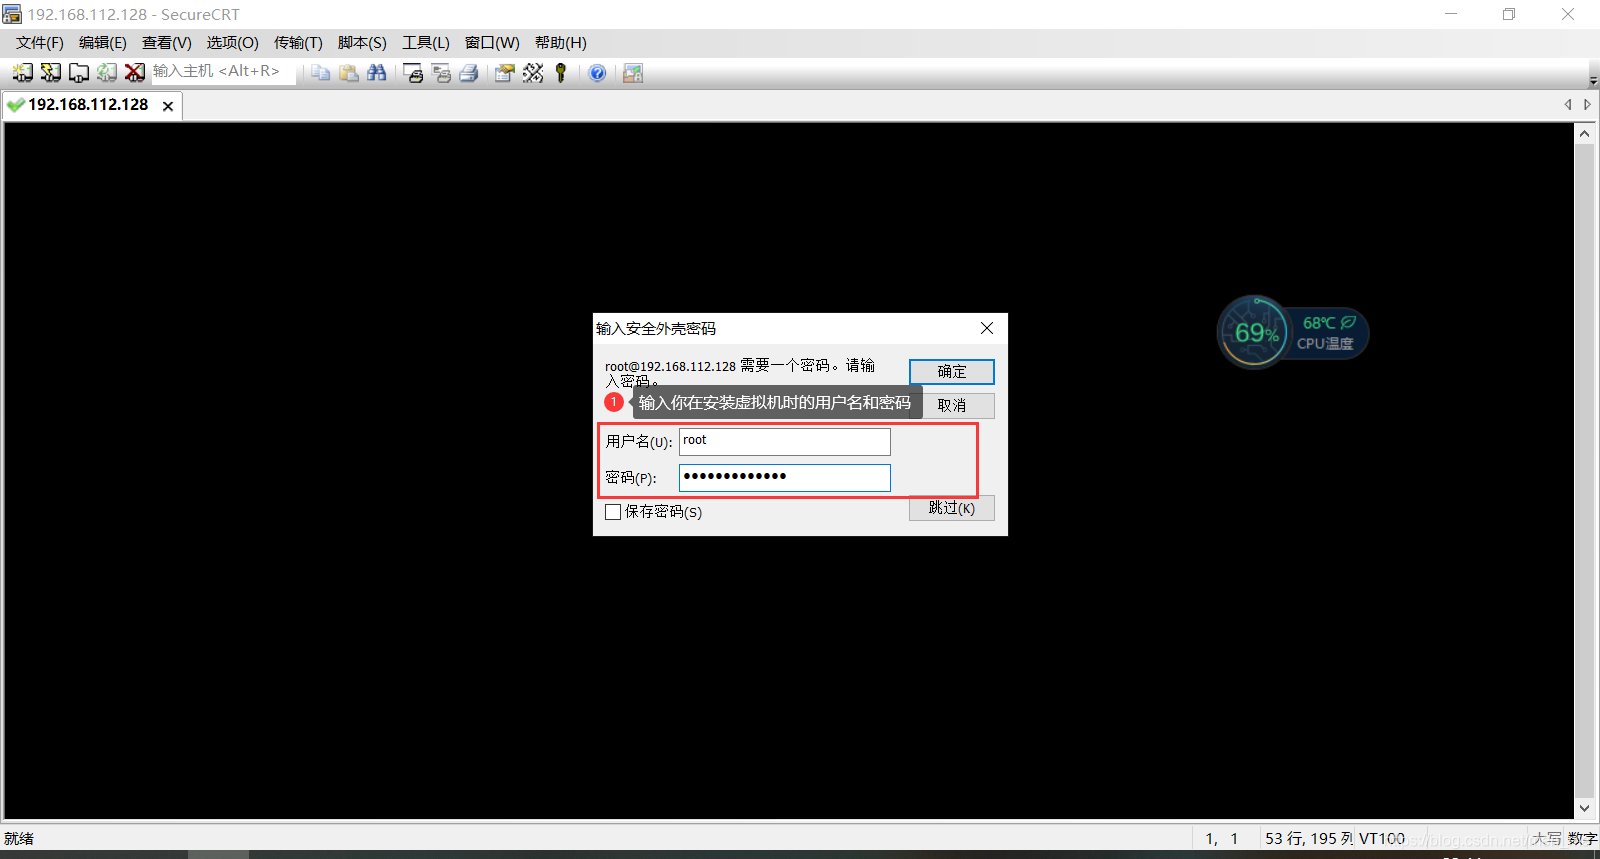The height and width of the screenshot is (859, 1600).
Task: Close the 192.168.112.128 session tab
Action: pos(168,106)
